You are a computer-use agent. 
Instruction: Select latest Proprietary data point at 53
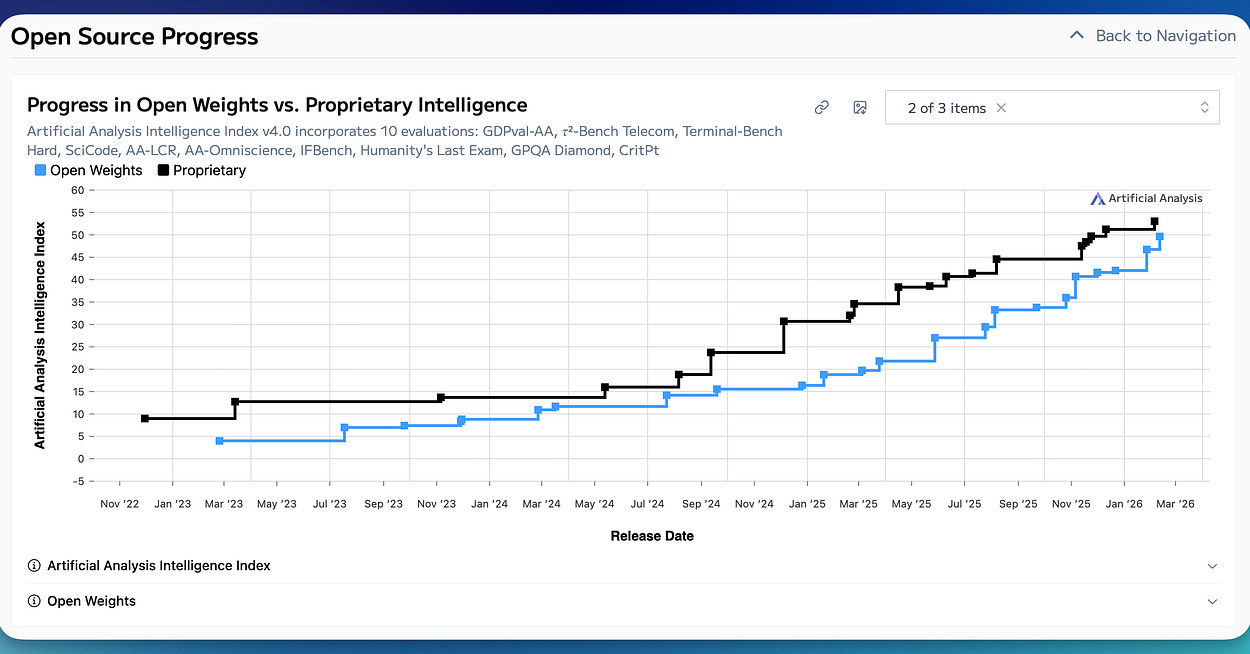(1155, 222)
